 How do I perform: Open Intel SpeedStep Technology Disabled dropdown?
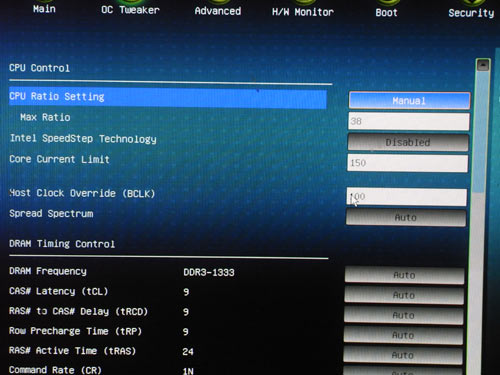(408, 142)
